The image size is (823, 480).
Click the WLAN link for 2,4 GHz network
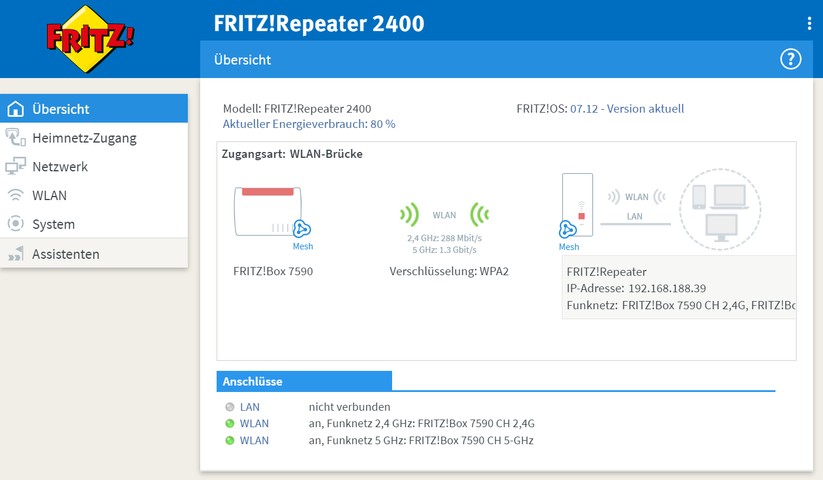[x=254, y=424]
